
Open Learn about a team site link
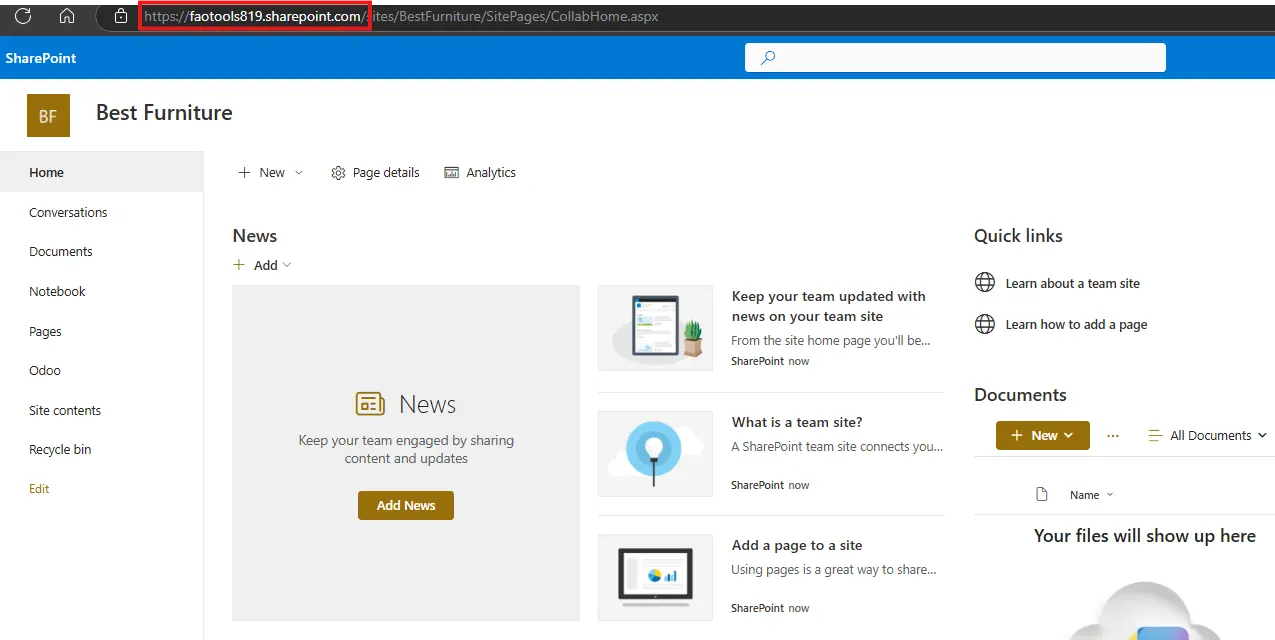point(1073,283)
